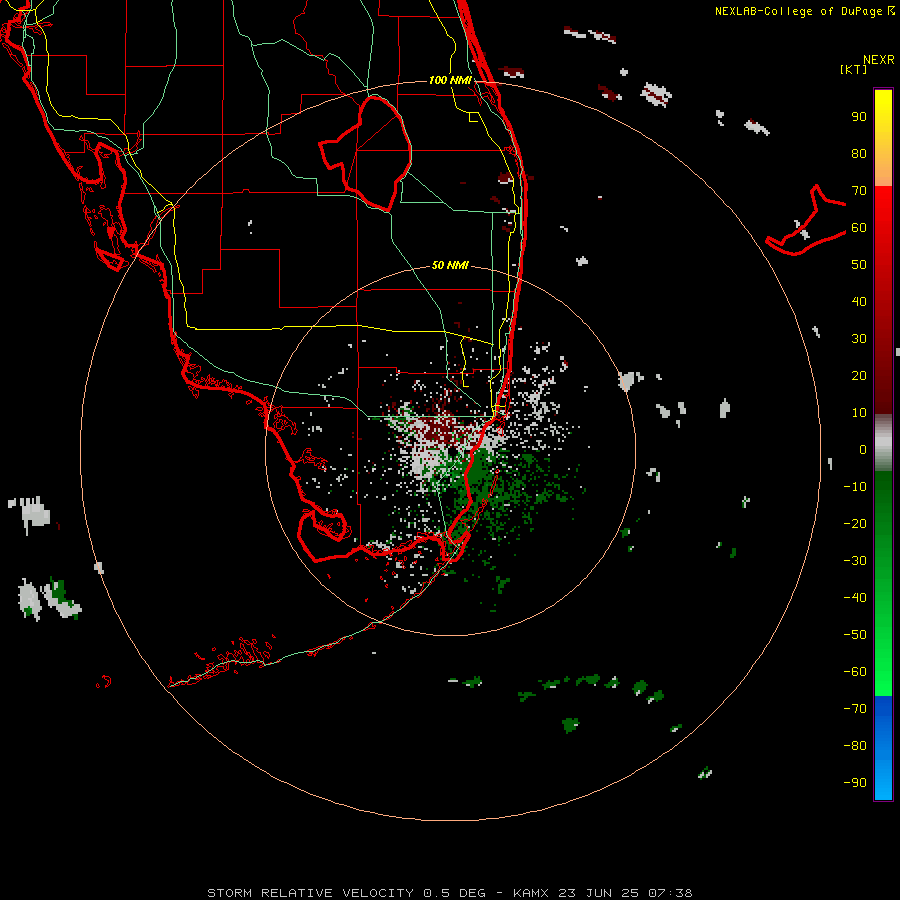900x900 pixels.
Task: Select the 50 NMI range ring label
Action: tap(450, 265)
